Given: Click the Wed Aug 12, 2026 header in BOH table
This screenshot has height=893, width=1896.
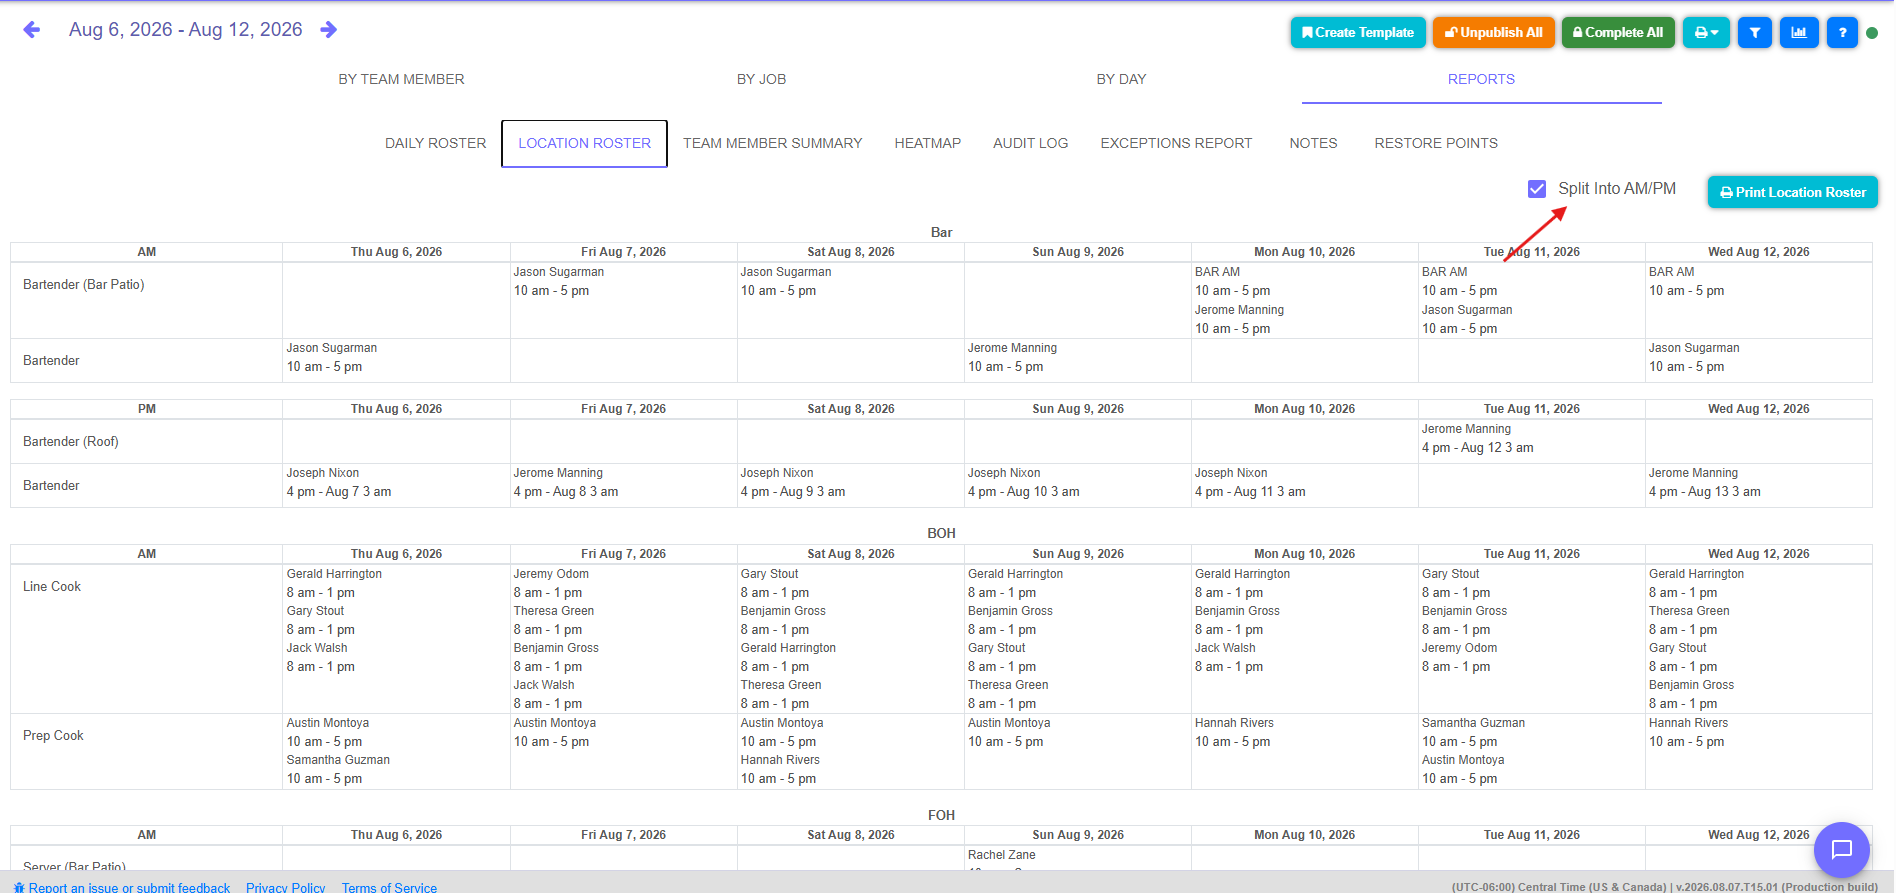Looking at the screenshot, I should point(1758,554).
